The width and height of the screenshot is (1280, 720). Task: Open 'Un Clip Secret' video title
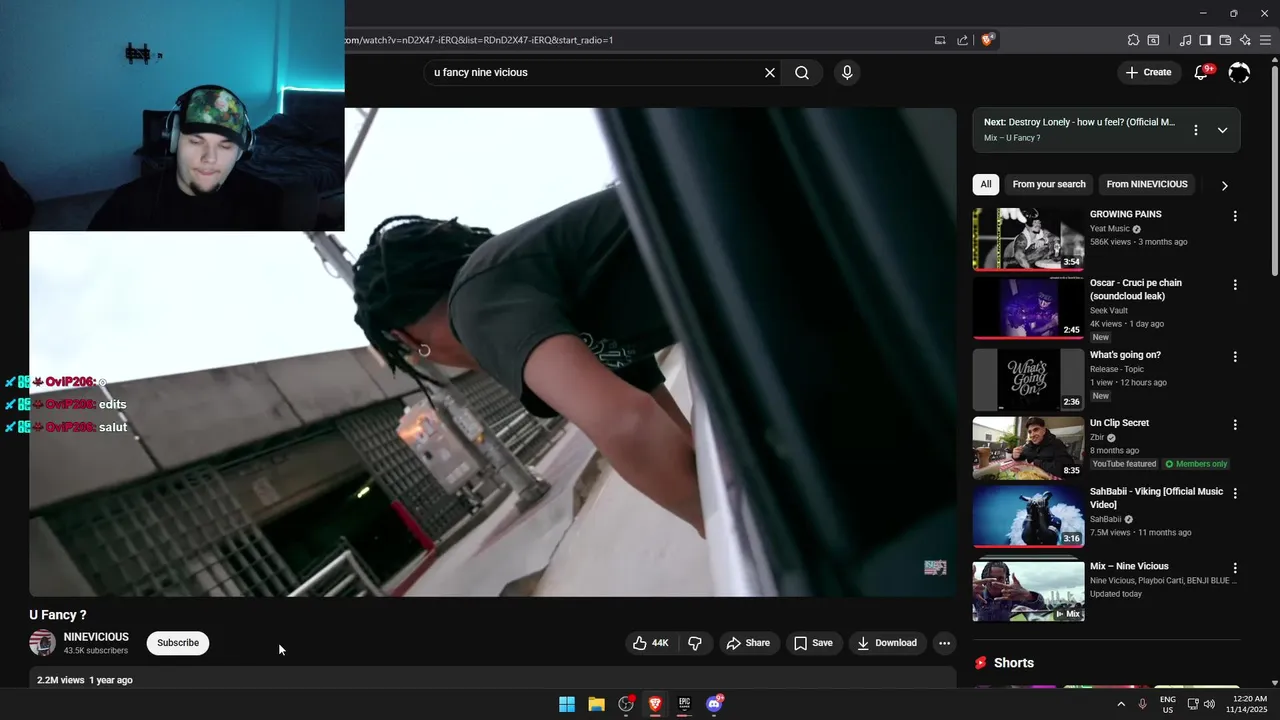point(1119,423)
